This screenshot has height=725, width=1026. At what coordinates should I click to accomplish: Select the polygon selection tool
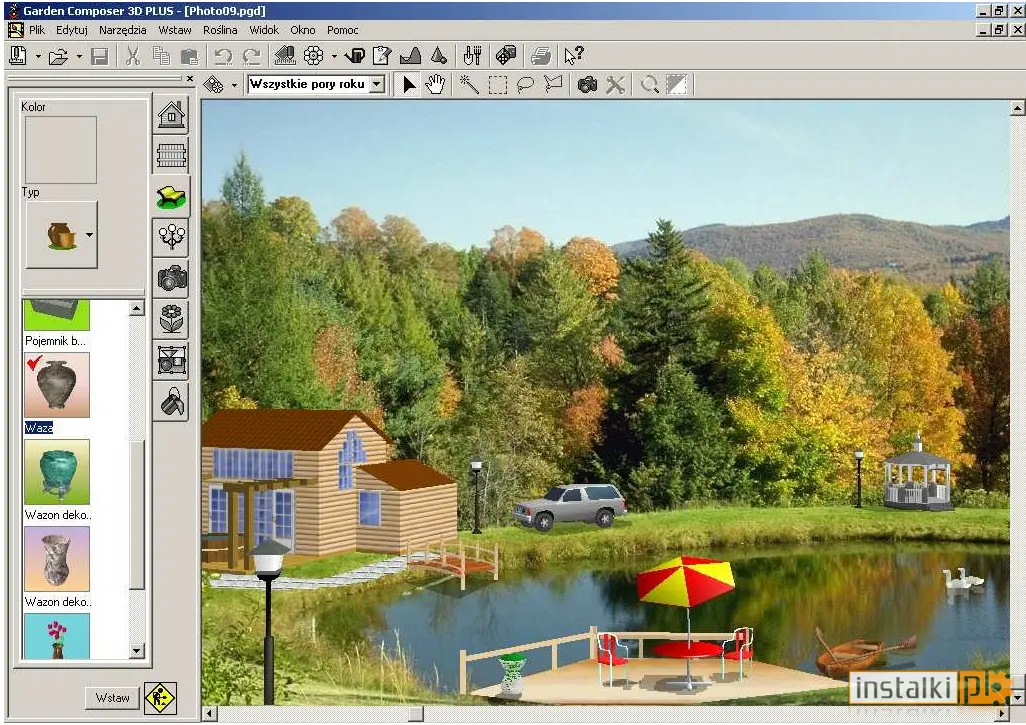pyautogui.click(x=553, y=84)
